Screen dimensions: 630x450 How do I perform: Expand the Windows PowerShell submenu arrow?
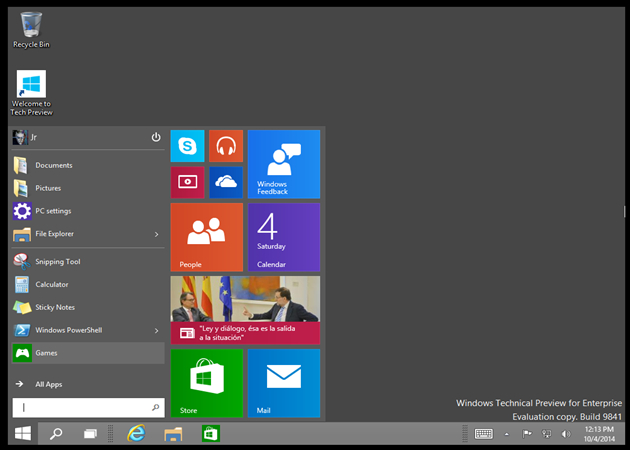tap(156, 330)
